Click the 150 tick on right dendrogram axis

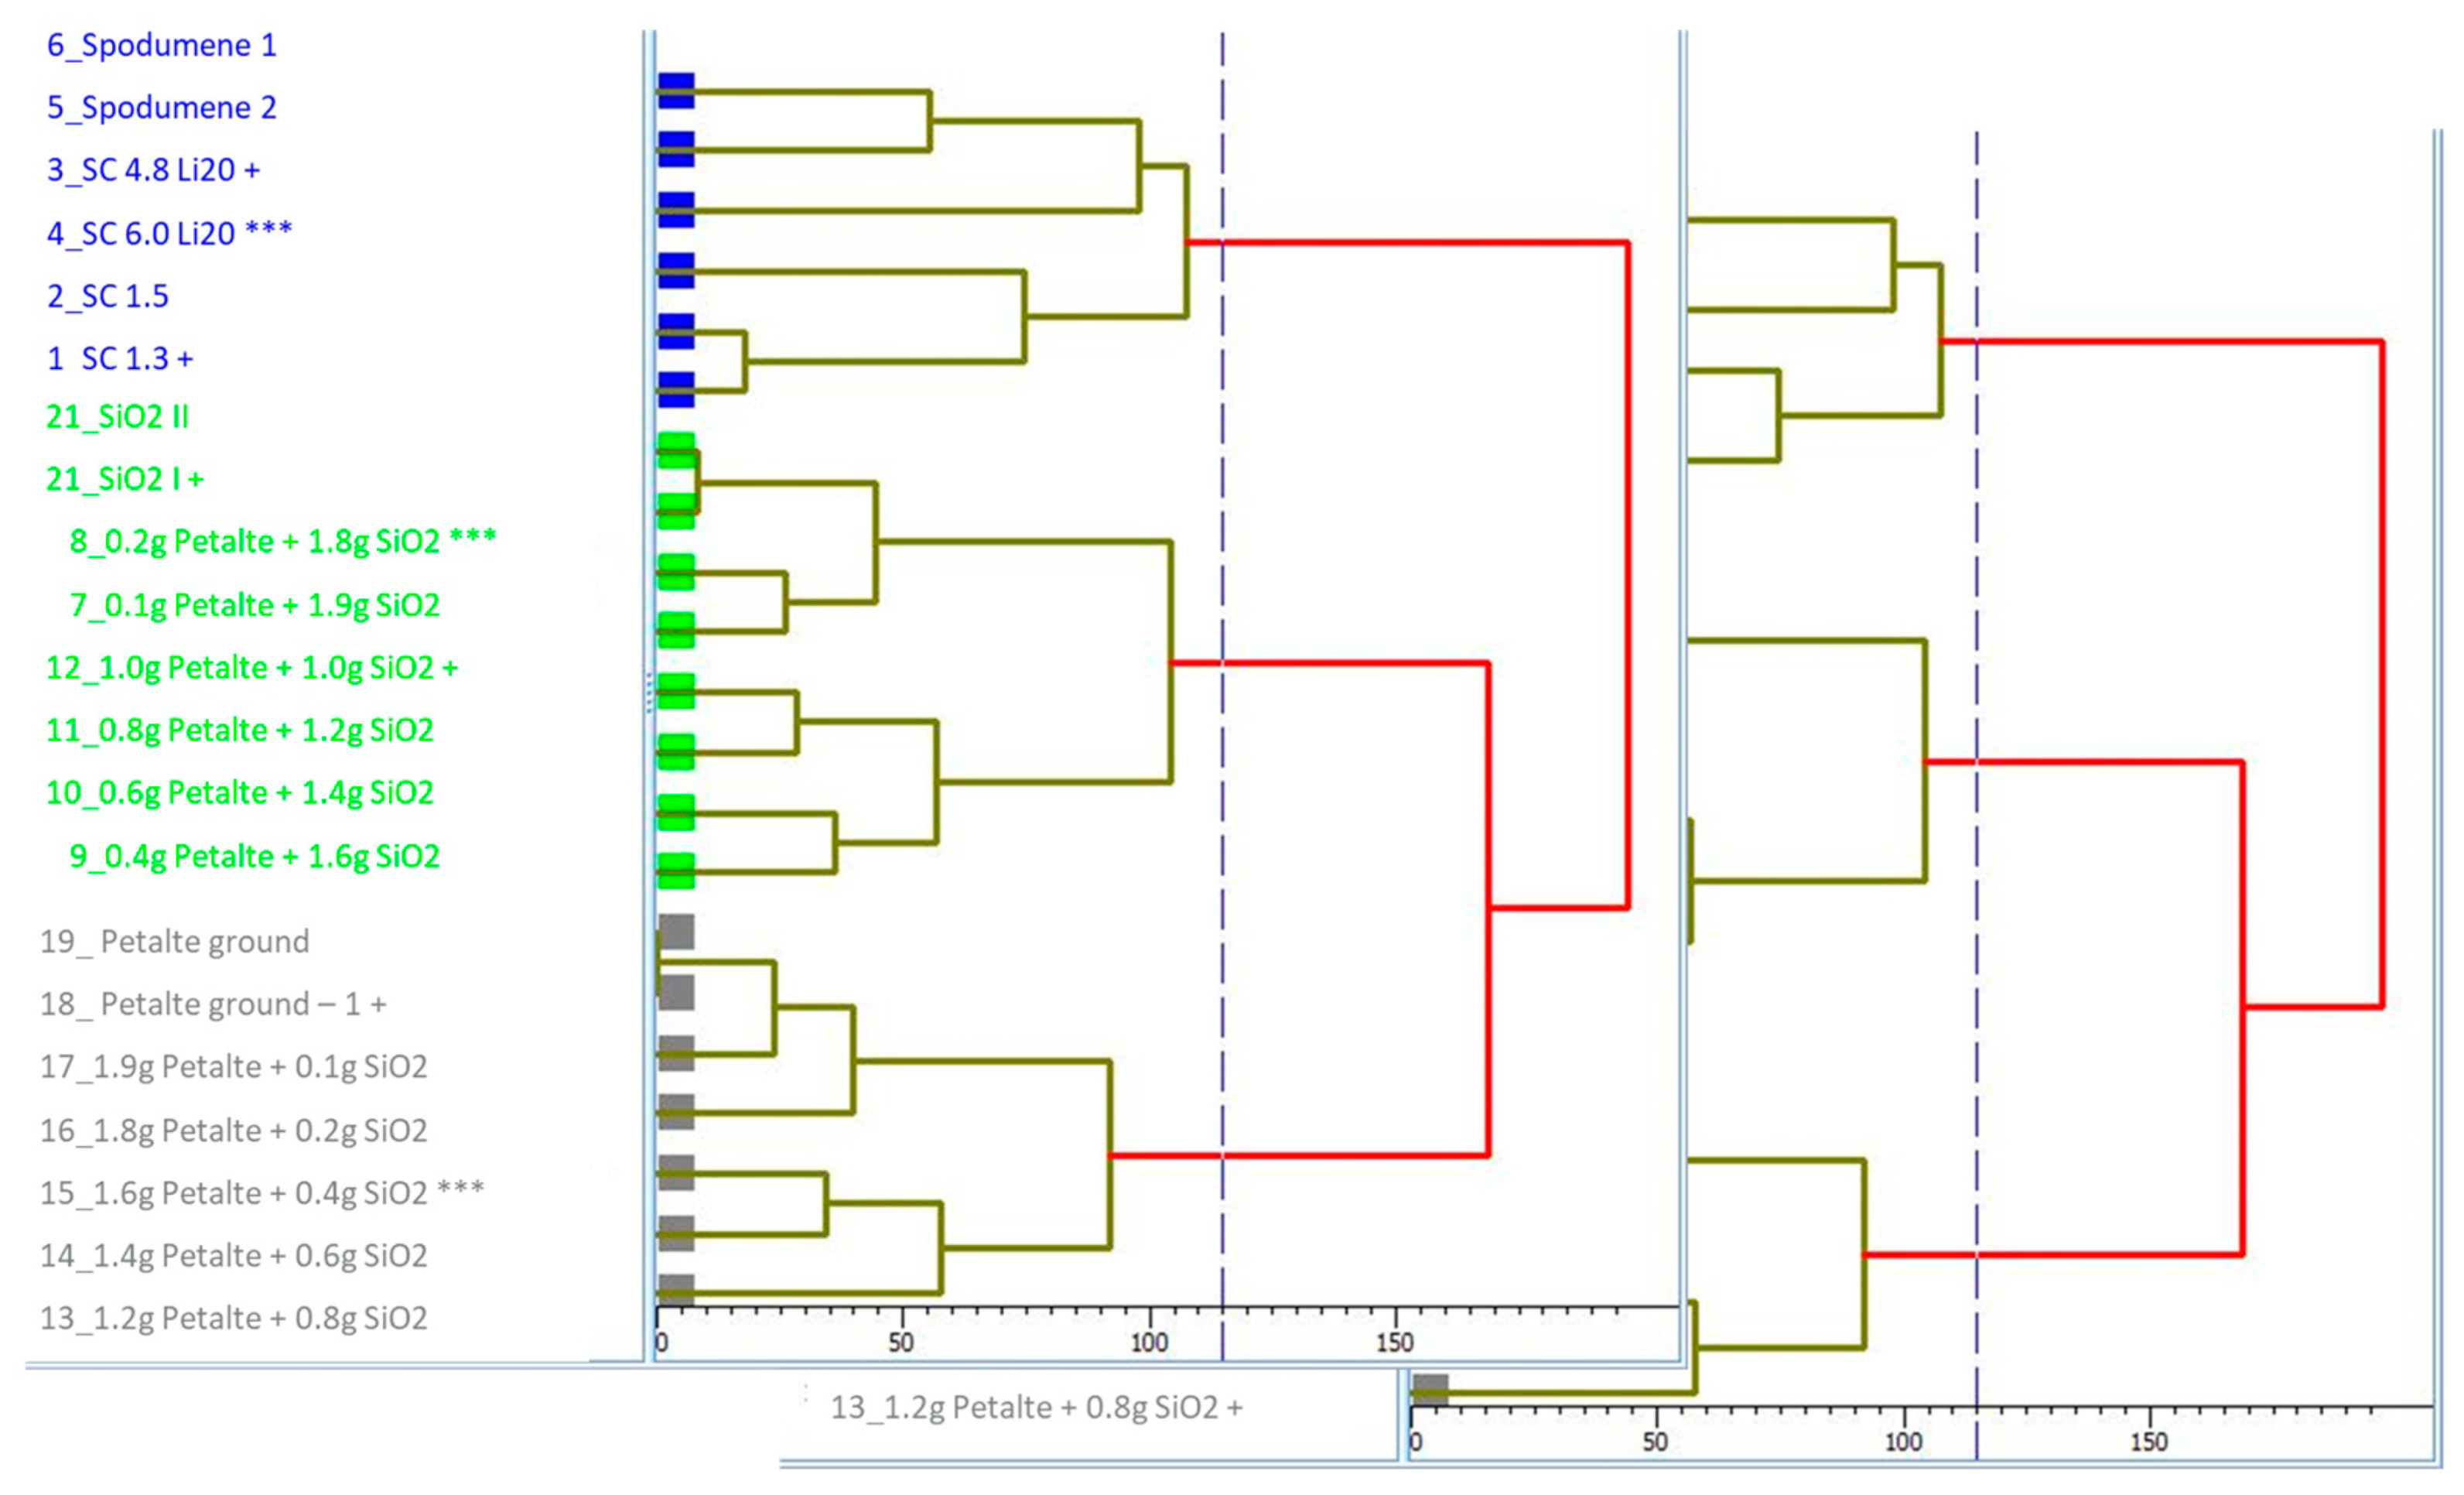pos(2149,1442)
